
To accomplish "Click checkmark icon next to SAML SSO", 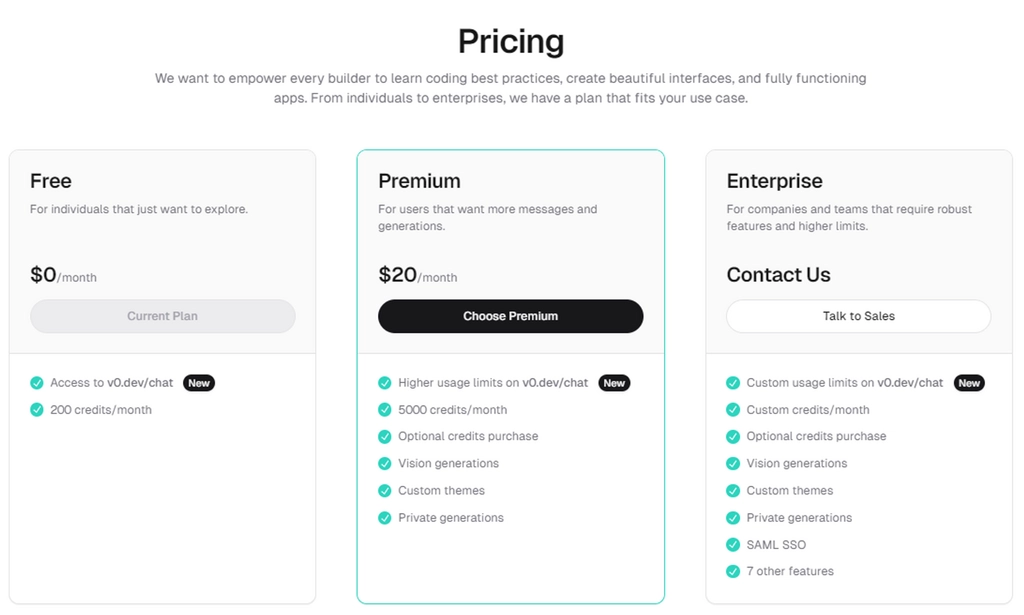I will pyautogui.click(x=733, y=544).
